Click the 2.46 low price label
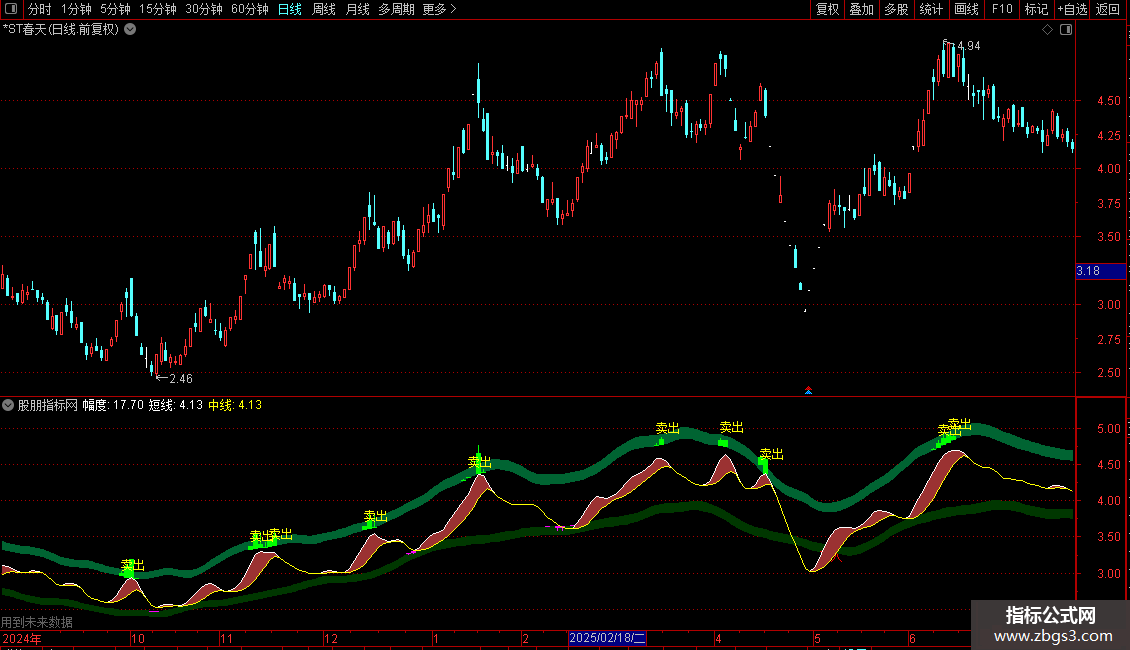This screenshot has width=1130, height=650. pos(181,378)
